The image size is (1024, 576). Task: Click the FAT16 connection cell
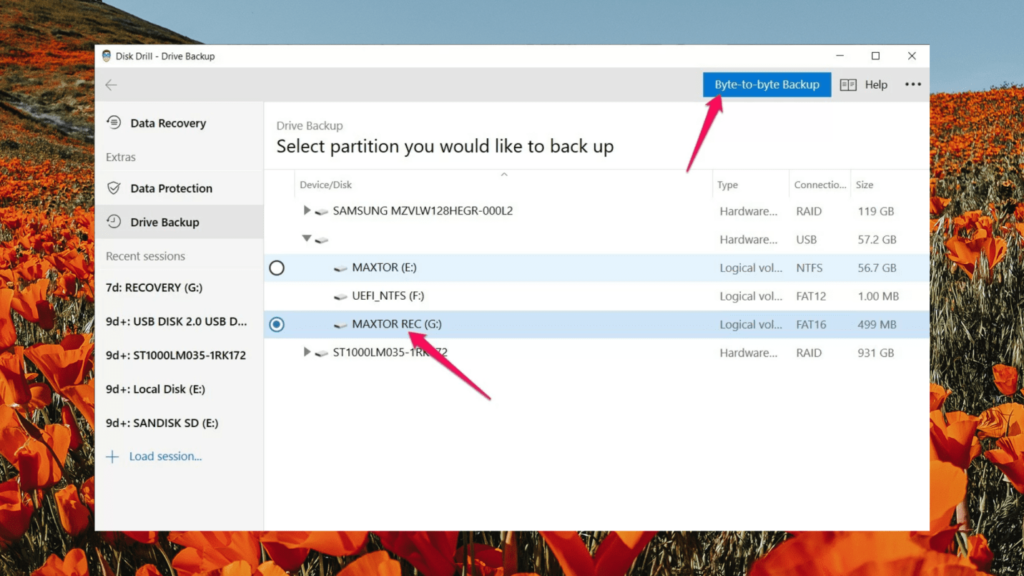[811, 325]
